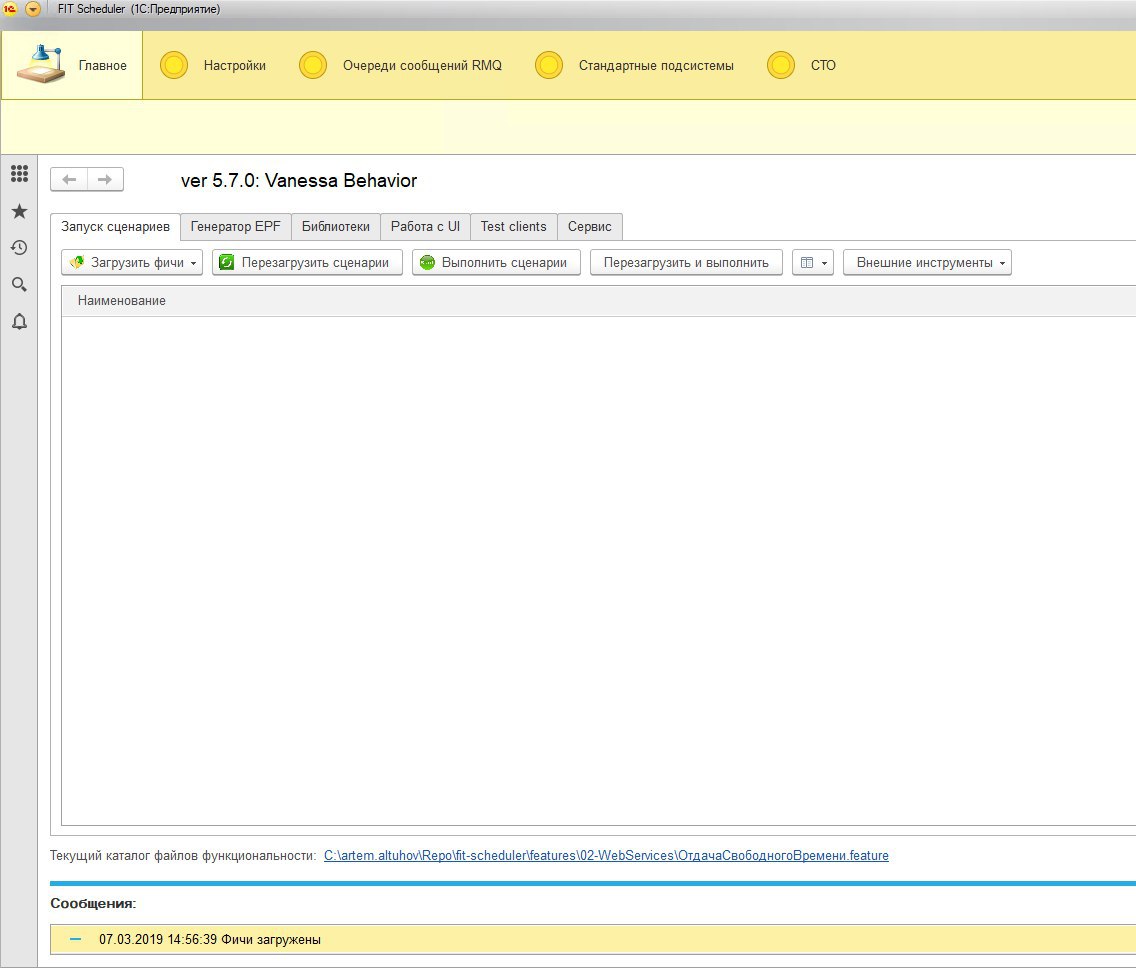Click Перезагрузить и выполнить button
The image size is (1136, 968).
[x=686, y=262]
